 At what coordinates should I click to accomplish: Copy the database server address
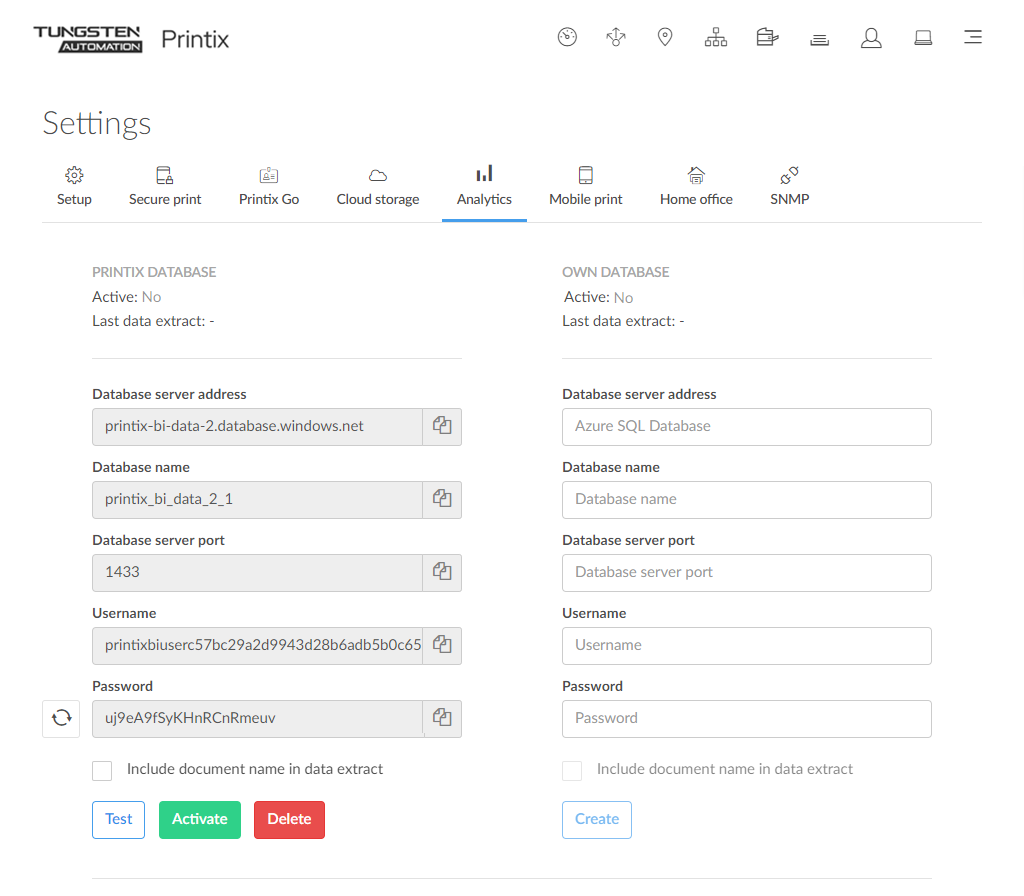tap(442, 426)
